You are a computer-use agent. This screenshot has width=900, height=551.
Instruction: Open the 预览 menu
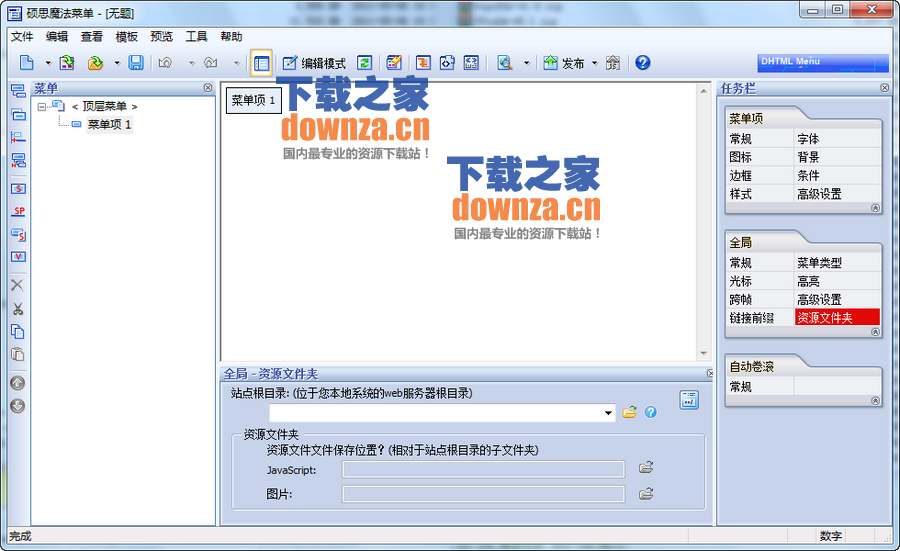point(162,37)
